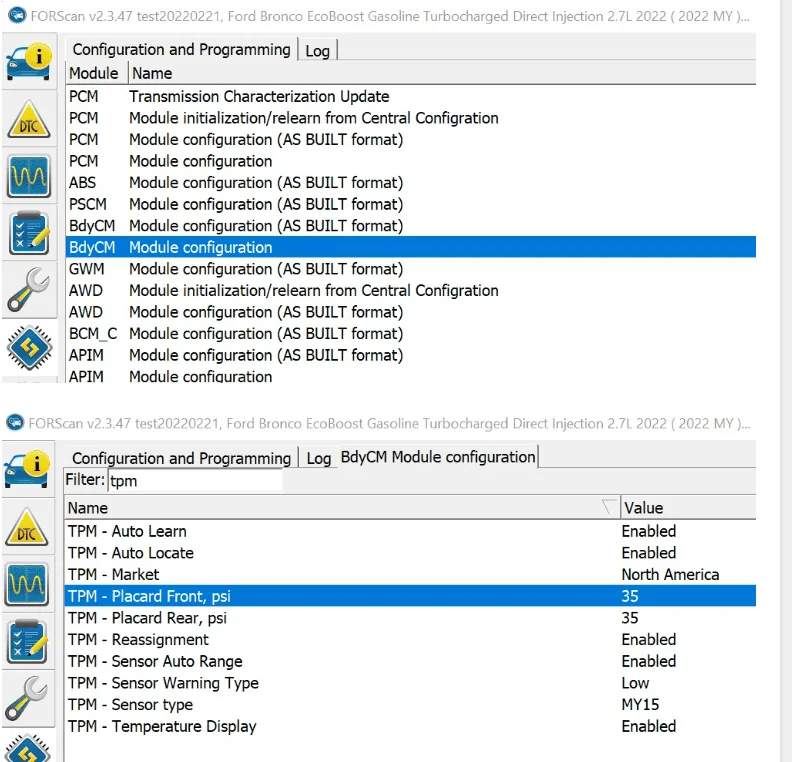Open DTC icon in top window sidebar
The width and height of the screenshot is (792, 762).
[x=29, y=120]
